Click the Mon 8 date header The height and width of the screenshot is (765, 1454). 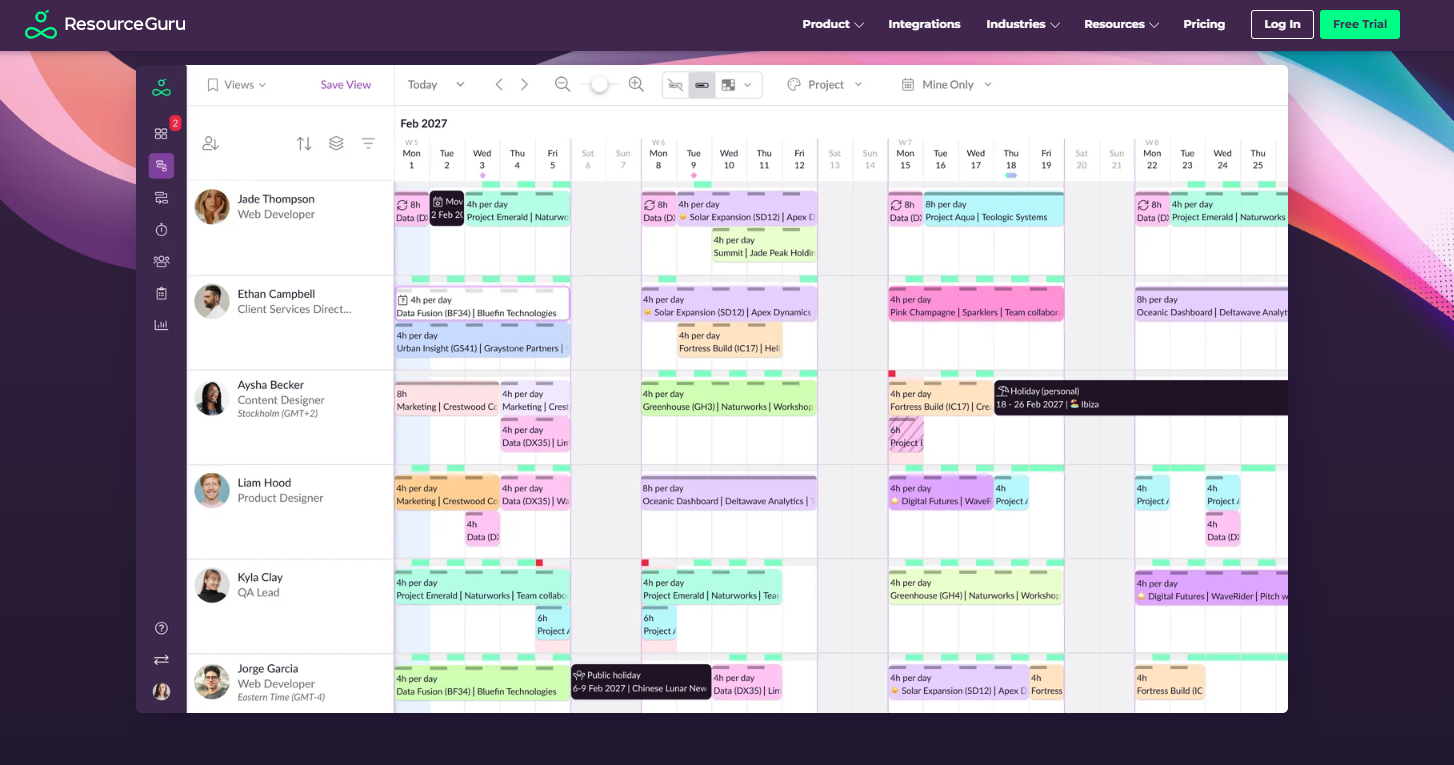[x=658, y=159]
